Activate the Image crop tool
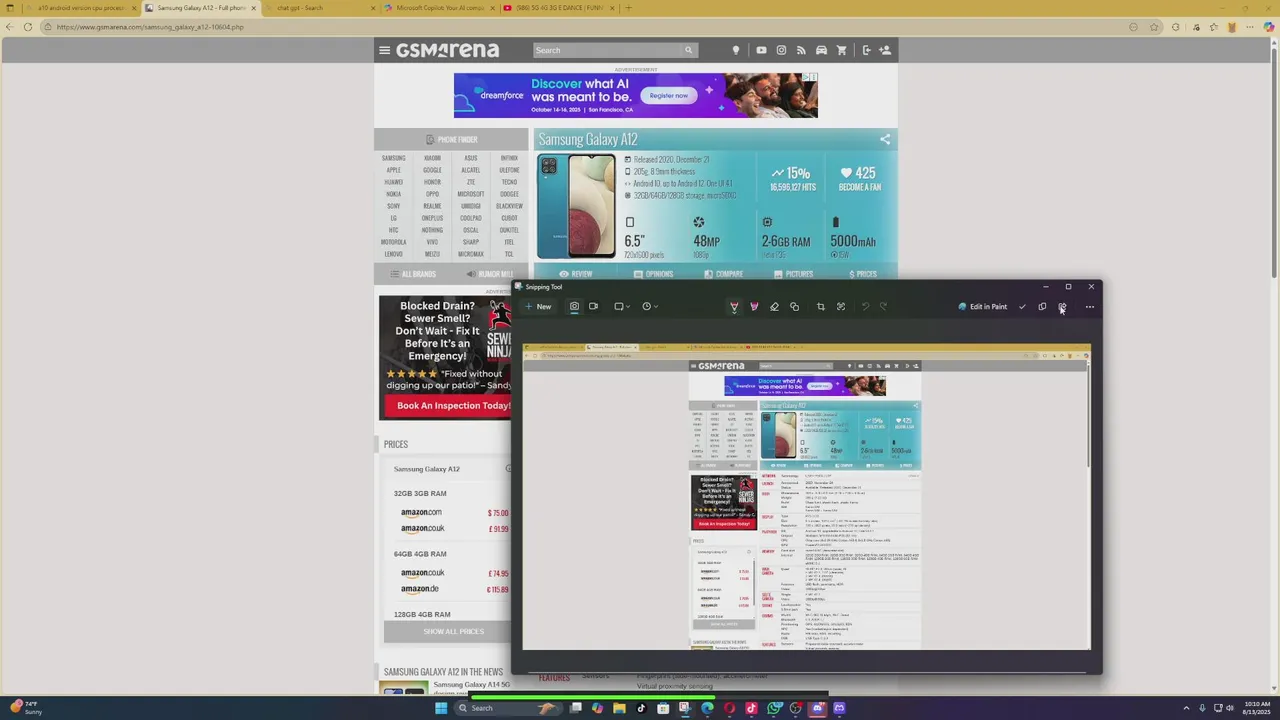 820,307
